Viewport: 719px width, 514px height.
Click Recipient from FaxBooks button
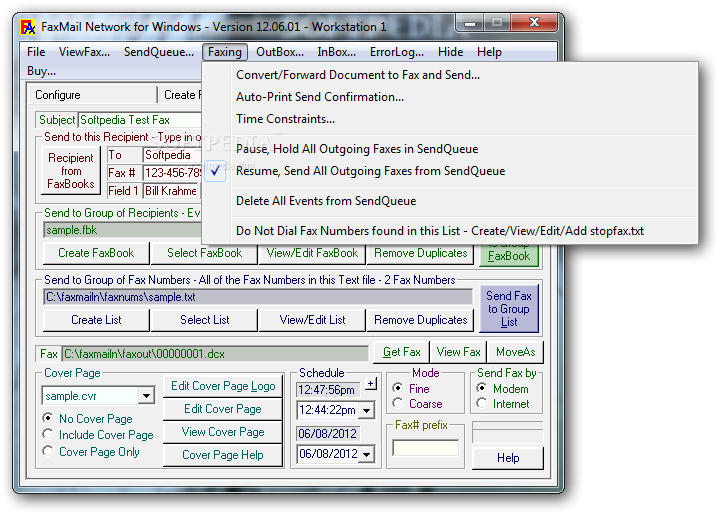coord(71,171)
